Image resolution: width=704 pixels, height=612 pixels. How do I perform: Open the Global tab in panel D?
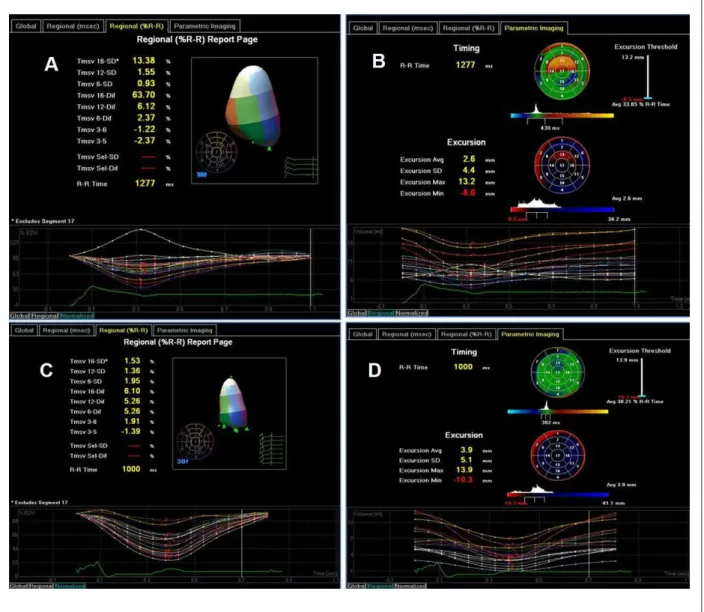(x=362, y=334)
